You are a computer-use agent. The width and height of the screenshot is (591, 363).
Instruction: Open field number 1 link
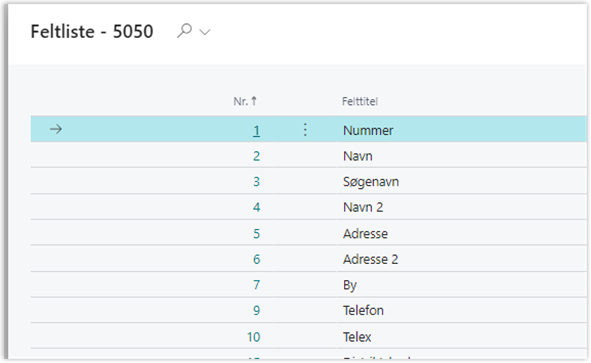coord(256,130)
